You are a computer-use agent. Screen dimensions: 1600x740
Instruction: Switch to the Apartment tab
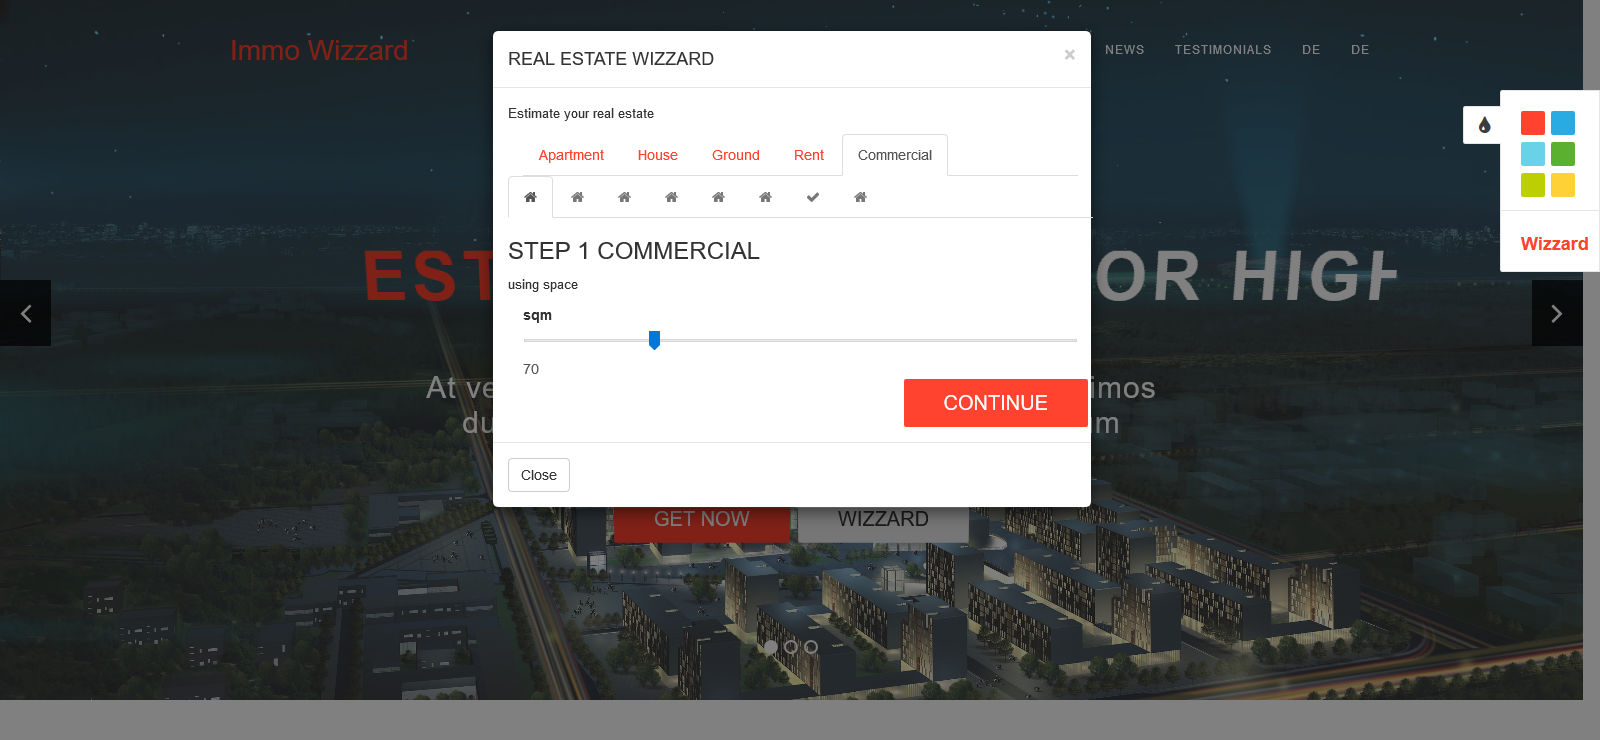point(571,155)
